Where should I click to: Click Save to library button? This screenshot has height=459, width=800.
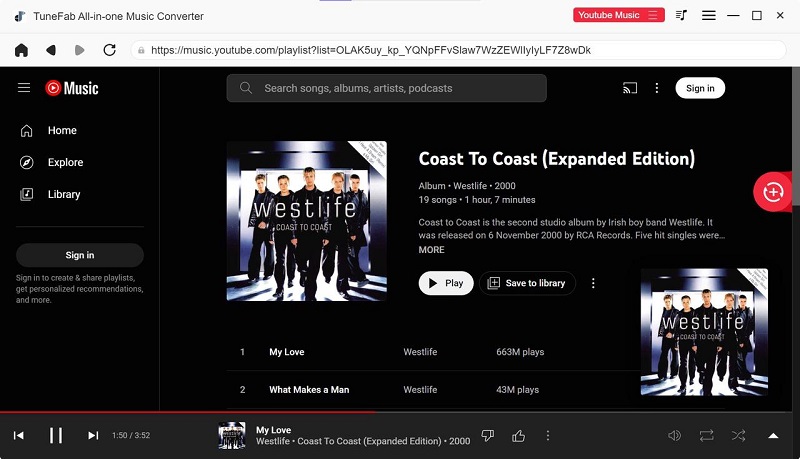click(527, 283)
